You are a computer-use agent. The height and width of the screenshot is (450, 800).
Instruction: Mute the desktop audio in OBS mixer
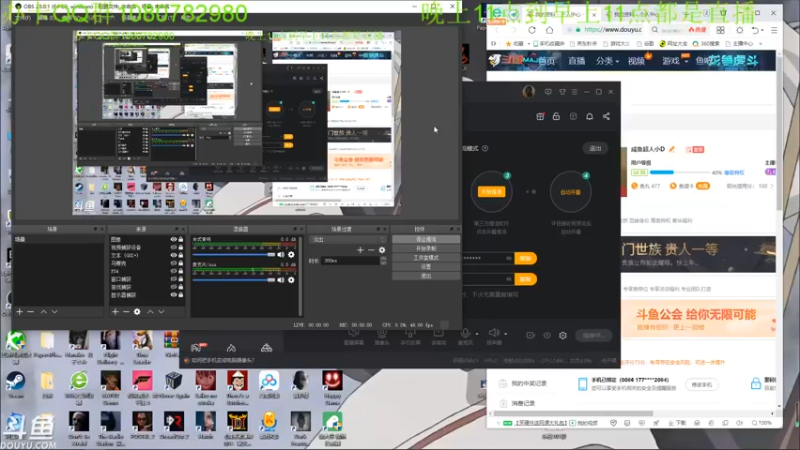[x=281, y=255]
